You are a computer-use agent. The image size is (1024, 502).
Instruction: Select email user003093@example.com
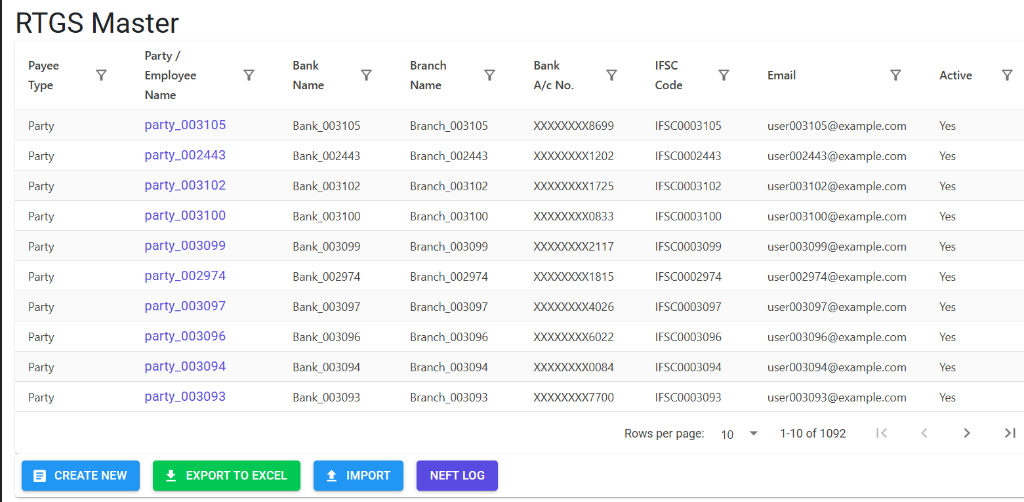pos(837,398)
